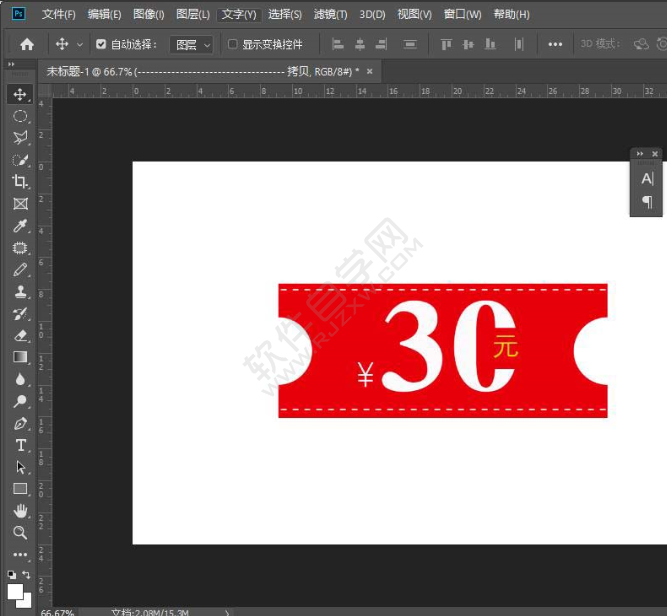Screen dimensions: 667x616
Task: Select the Hand tool
Action: click(20, 511)
